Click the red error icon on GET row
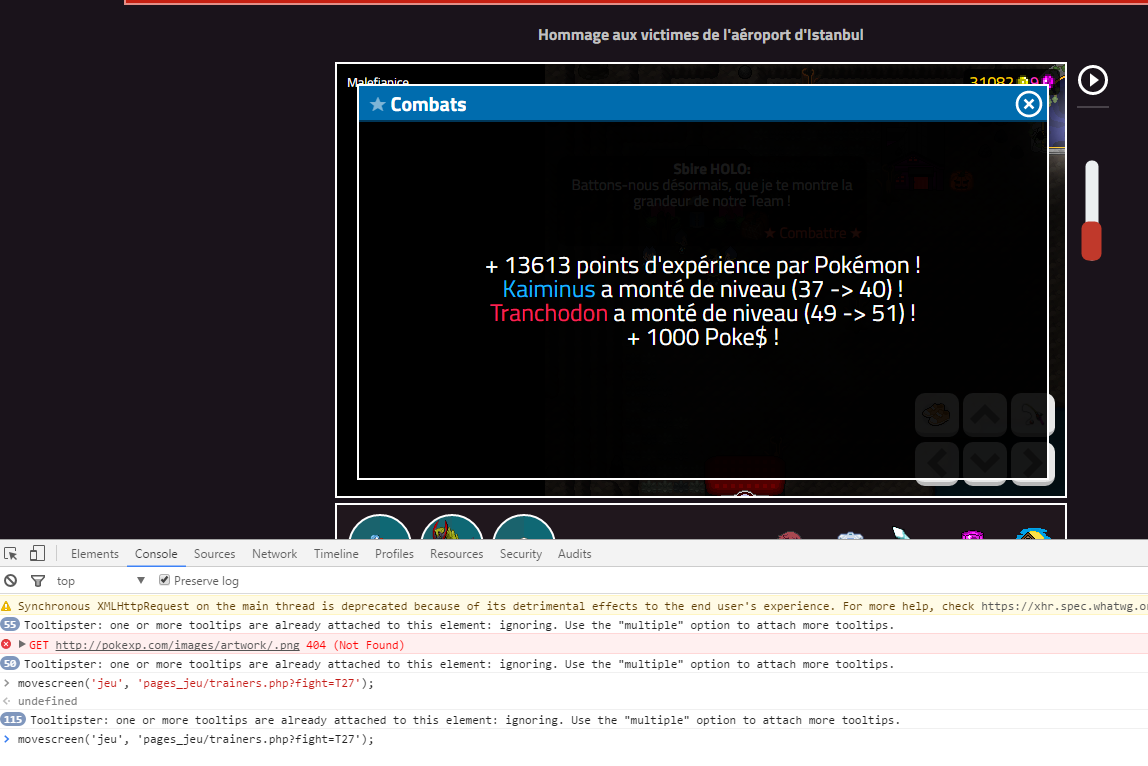This screenshot has height=766, width=1148. (7, 644)
